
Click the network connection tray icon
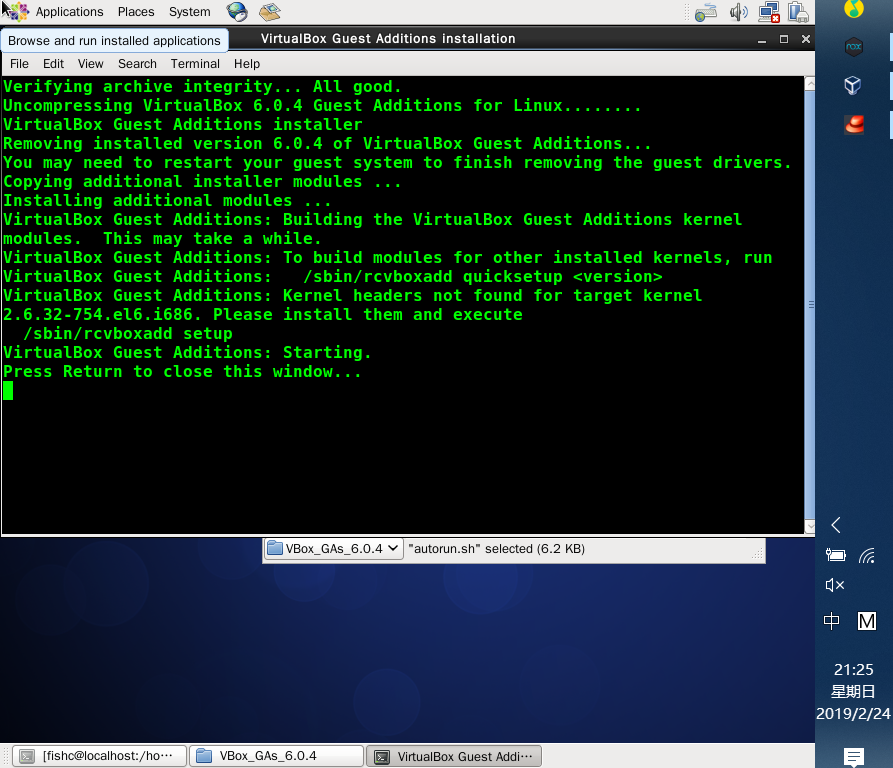[x=769, y=12]
